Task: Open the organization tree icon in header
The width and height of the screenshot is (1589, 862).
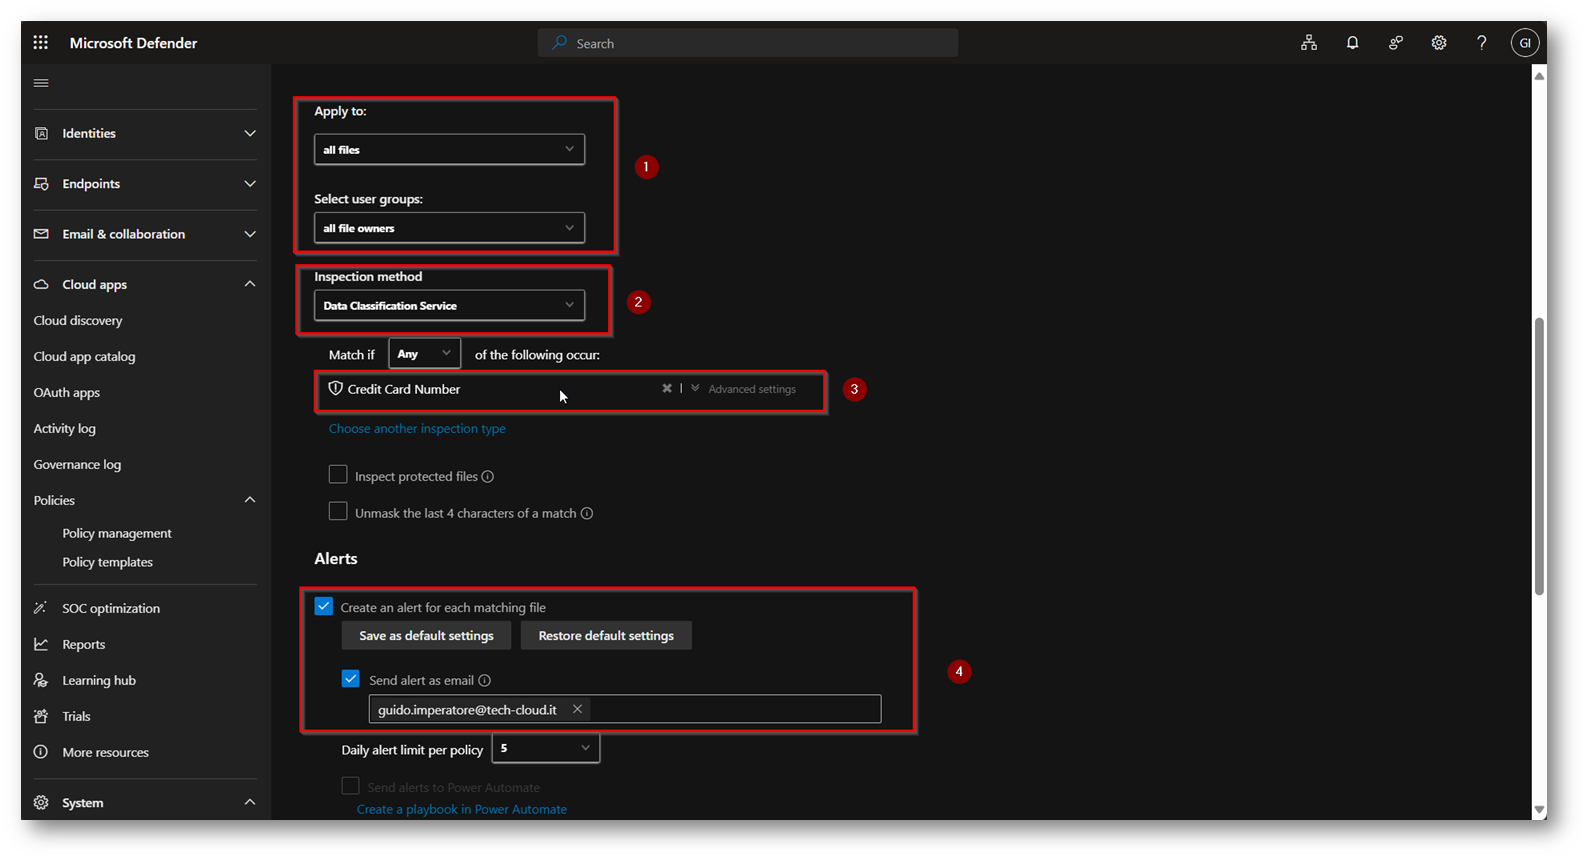Action: click(x=1309, y=43)
